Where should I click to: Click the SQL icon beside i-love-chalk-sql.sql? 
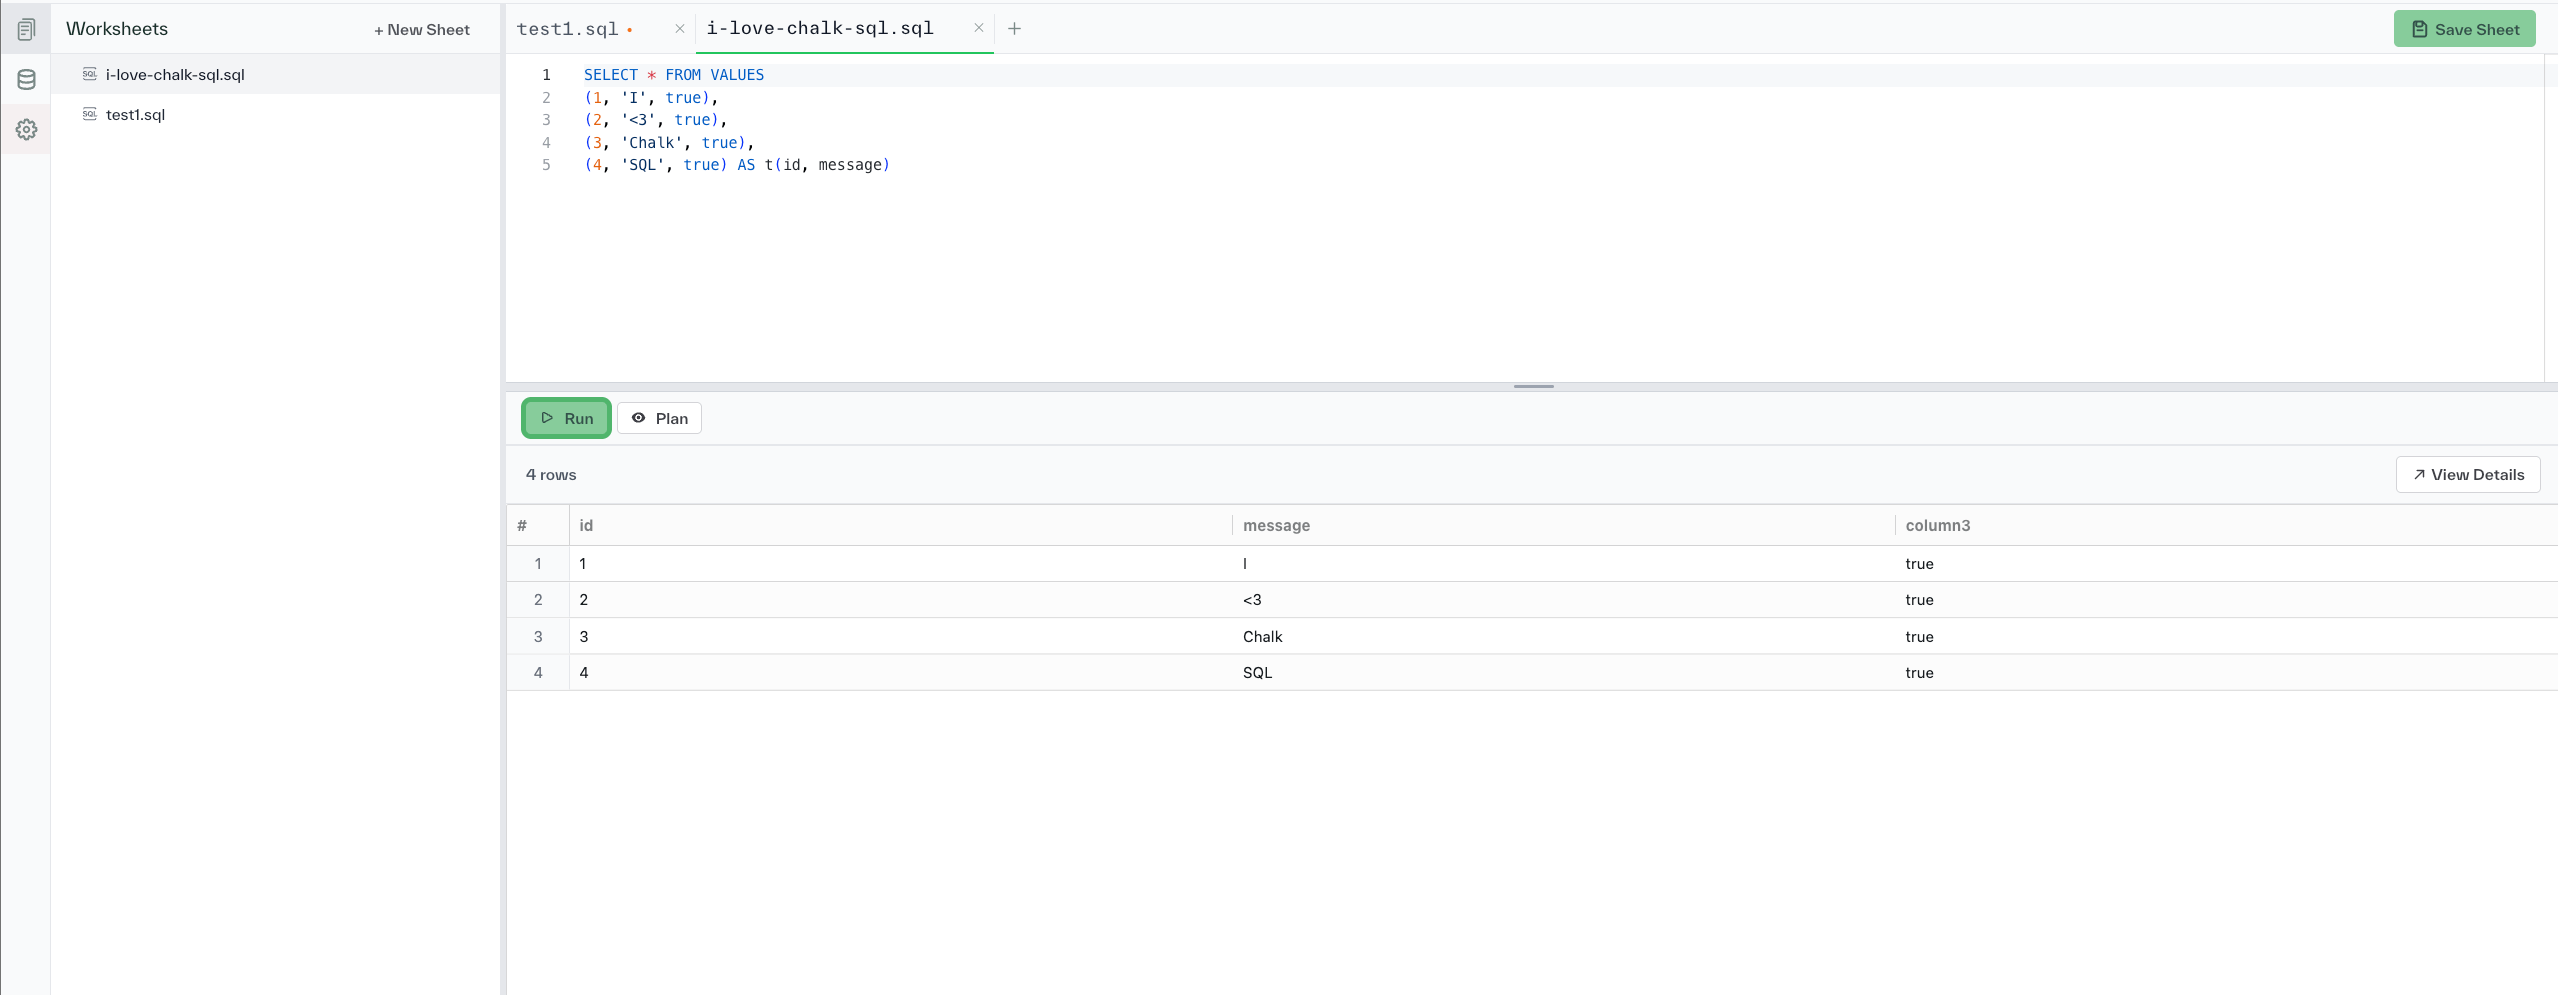tap(89, 73)
